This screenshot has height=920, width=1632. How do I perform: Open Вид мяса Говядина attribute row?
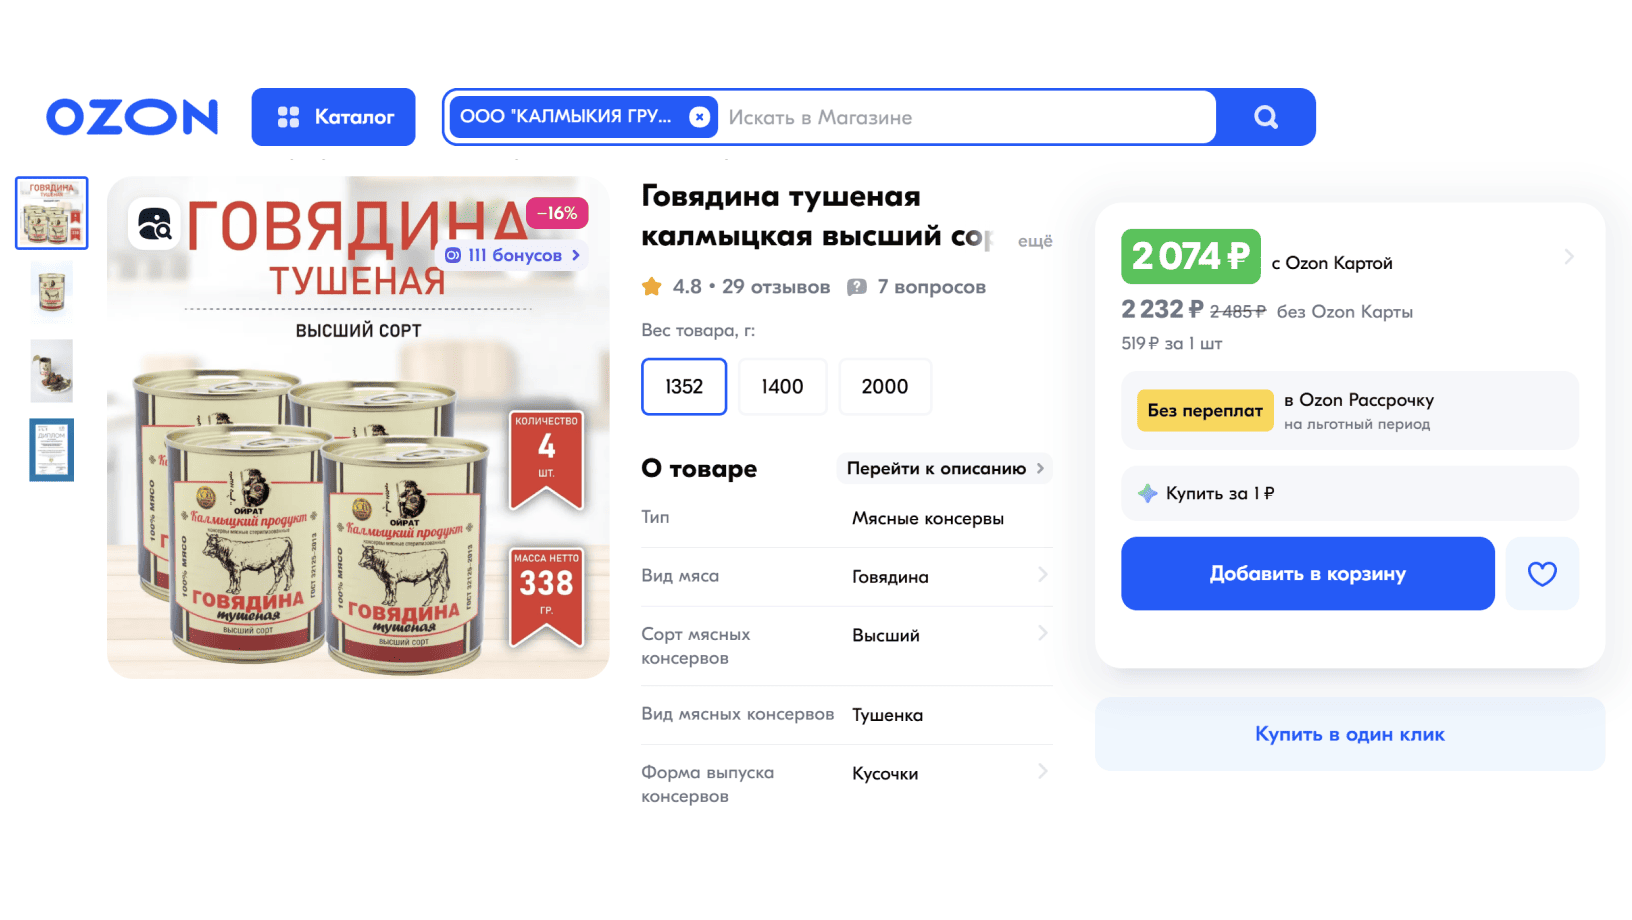(x=847, y=576)
